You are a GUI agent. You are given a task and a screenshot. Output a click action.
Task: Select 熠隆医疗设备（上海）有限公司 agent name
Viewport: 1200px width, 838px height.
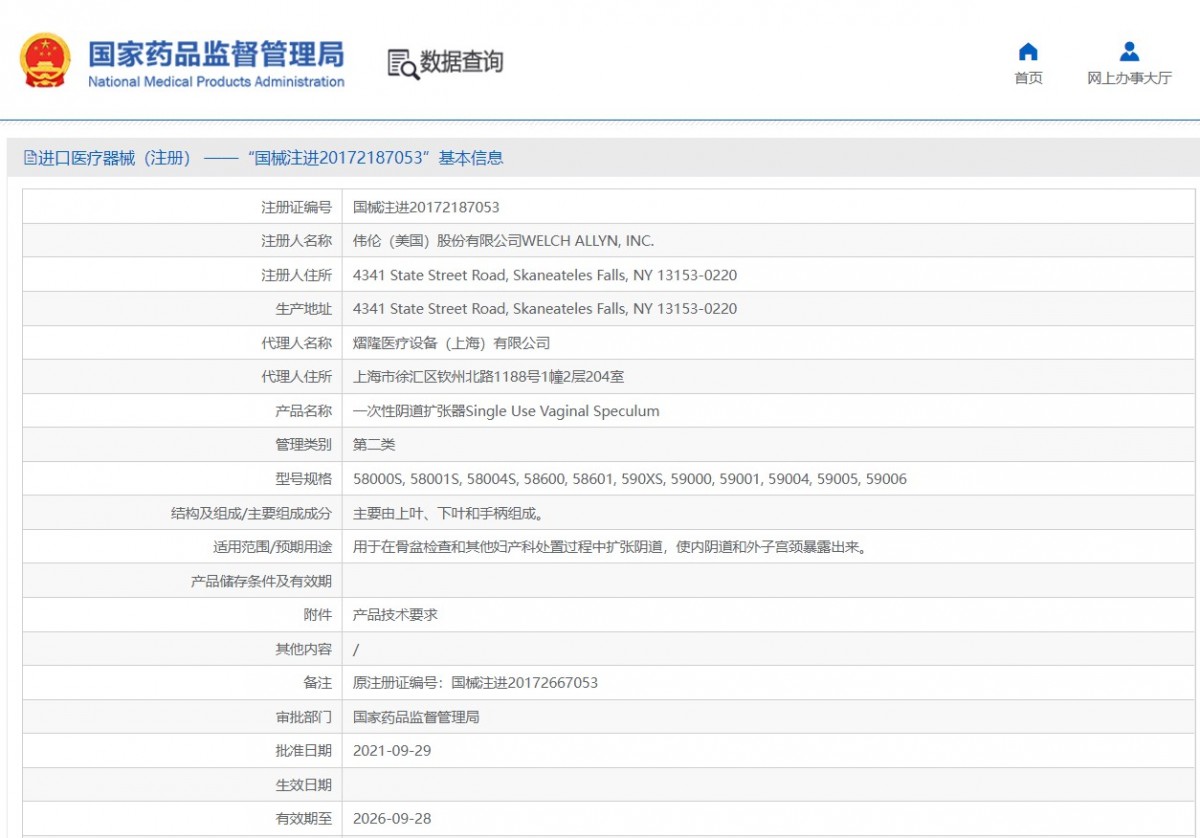[452, 343]
